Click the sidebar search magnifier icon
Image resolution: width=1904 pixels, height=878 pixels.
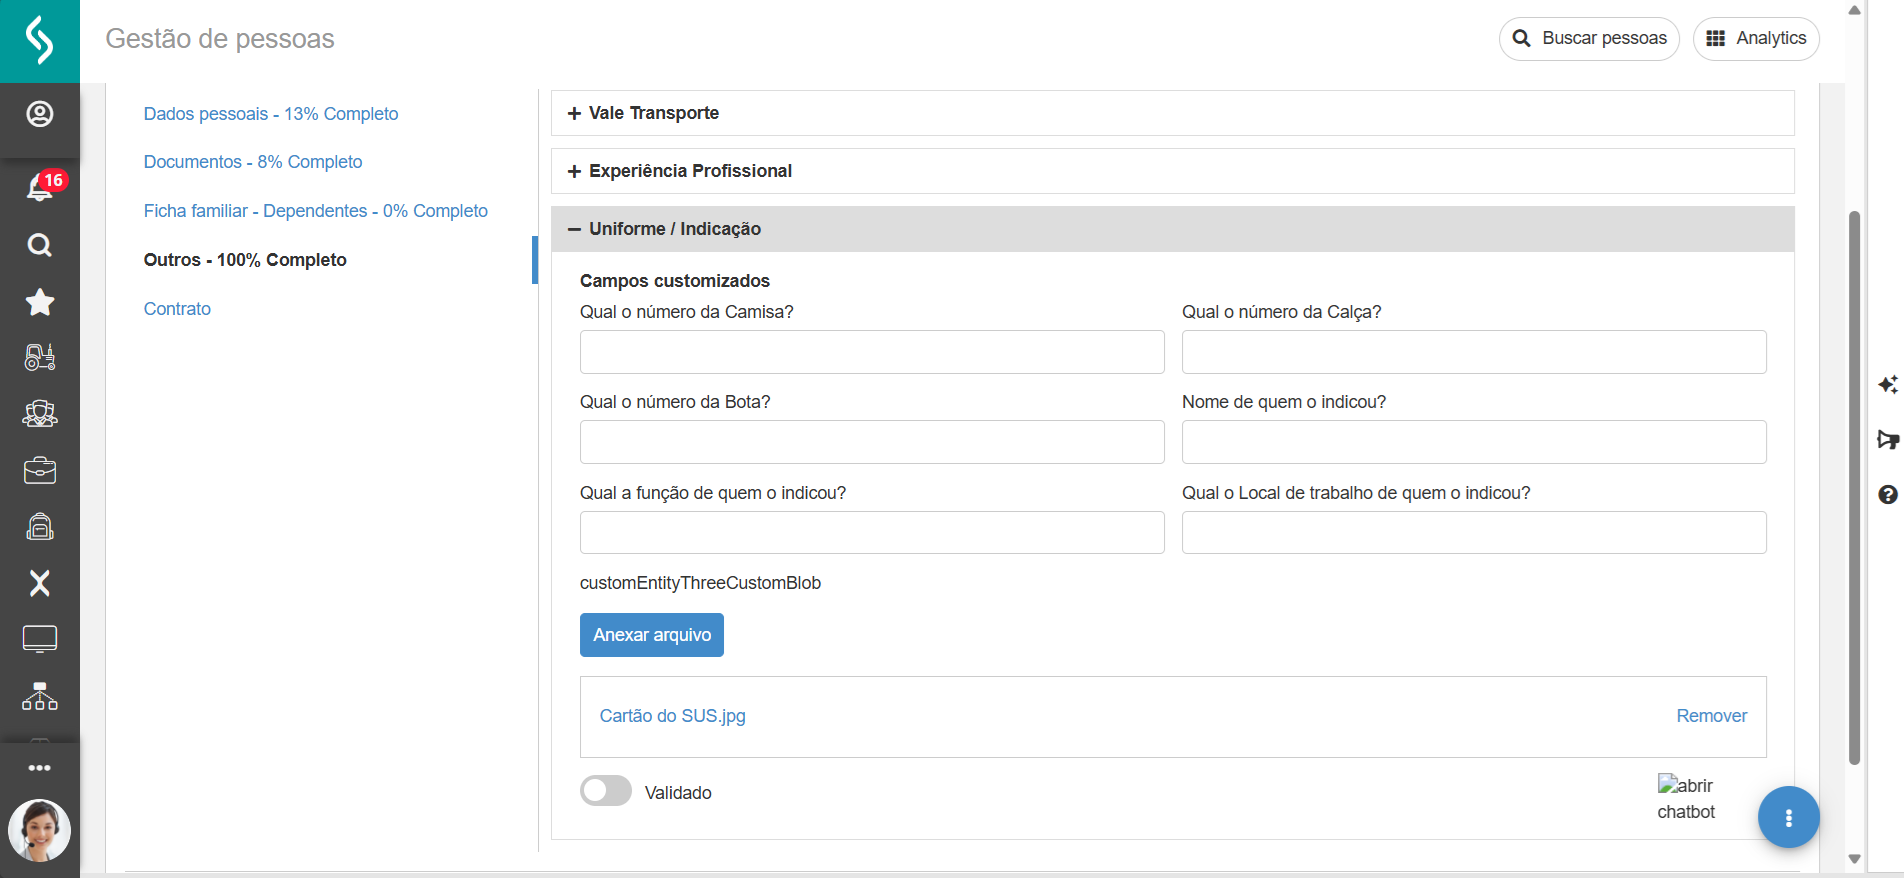(x=40, y=245)
